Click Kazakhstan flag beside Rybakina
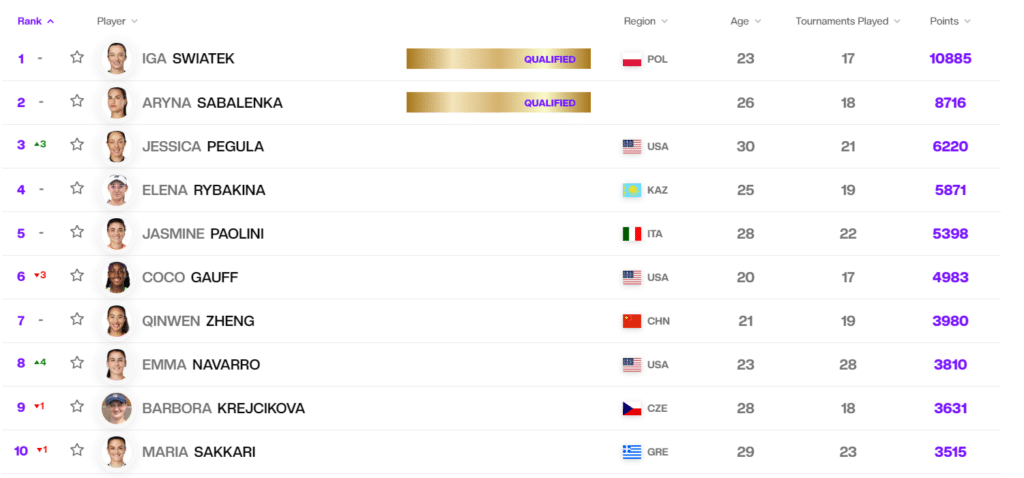Screen dimensions: 1024x478 [x=631, y=190]
